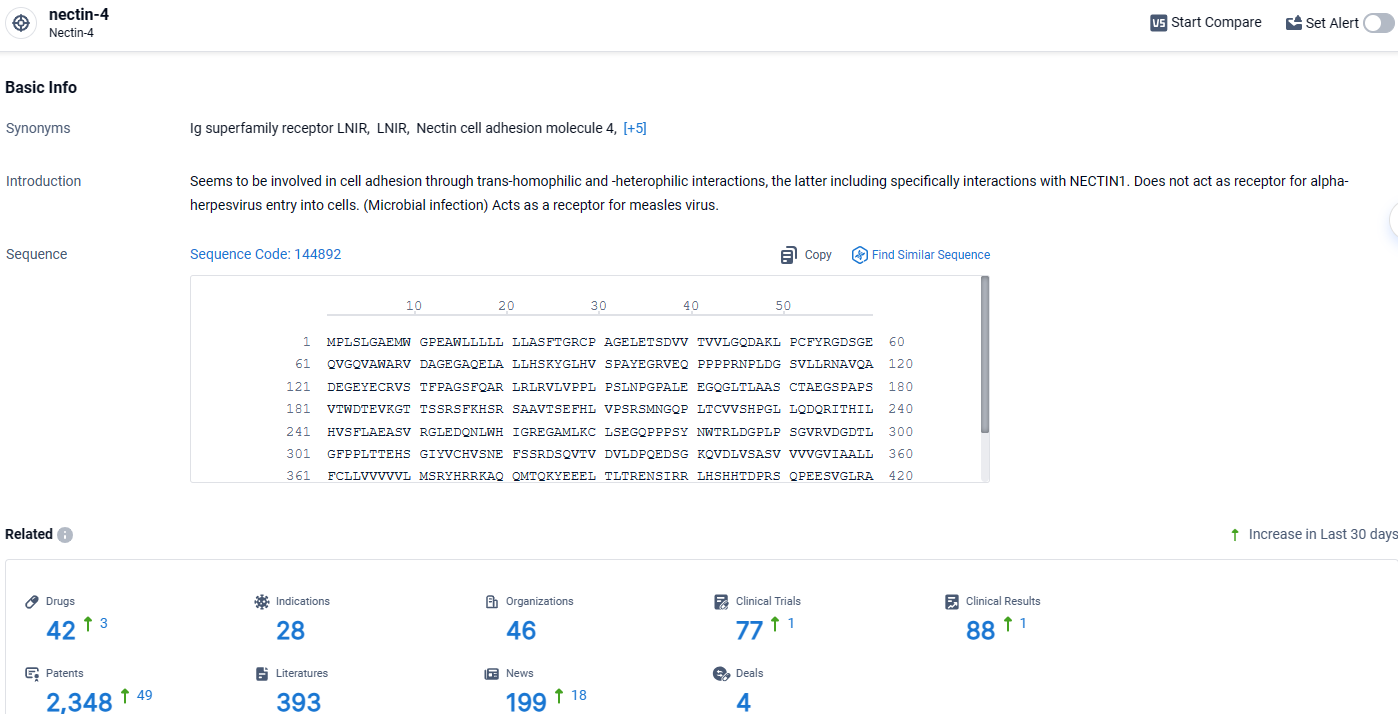Open the 42 Drugs count

[x=61, y=630]
